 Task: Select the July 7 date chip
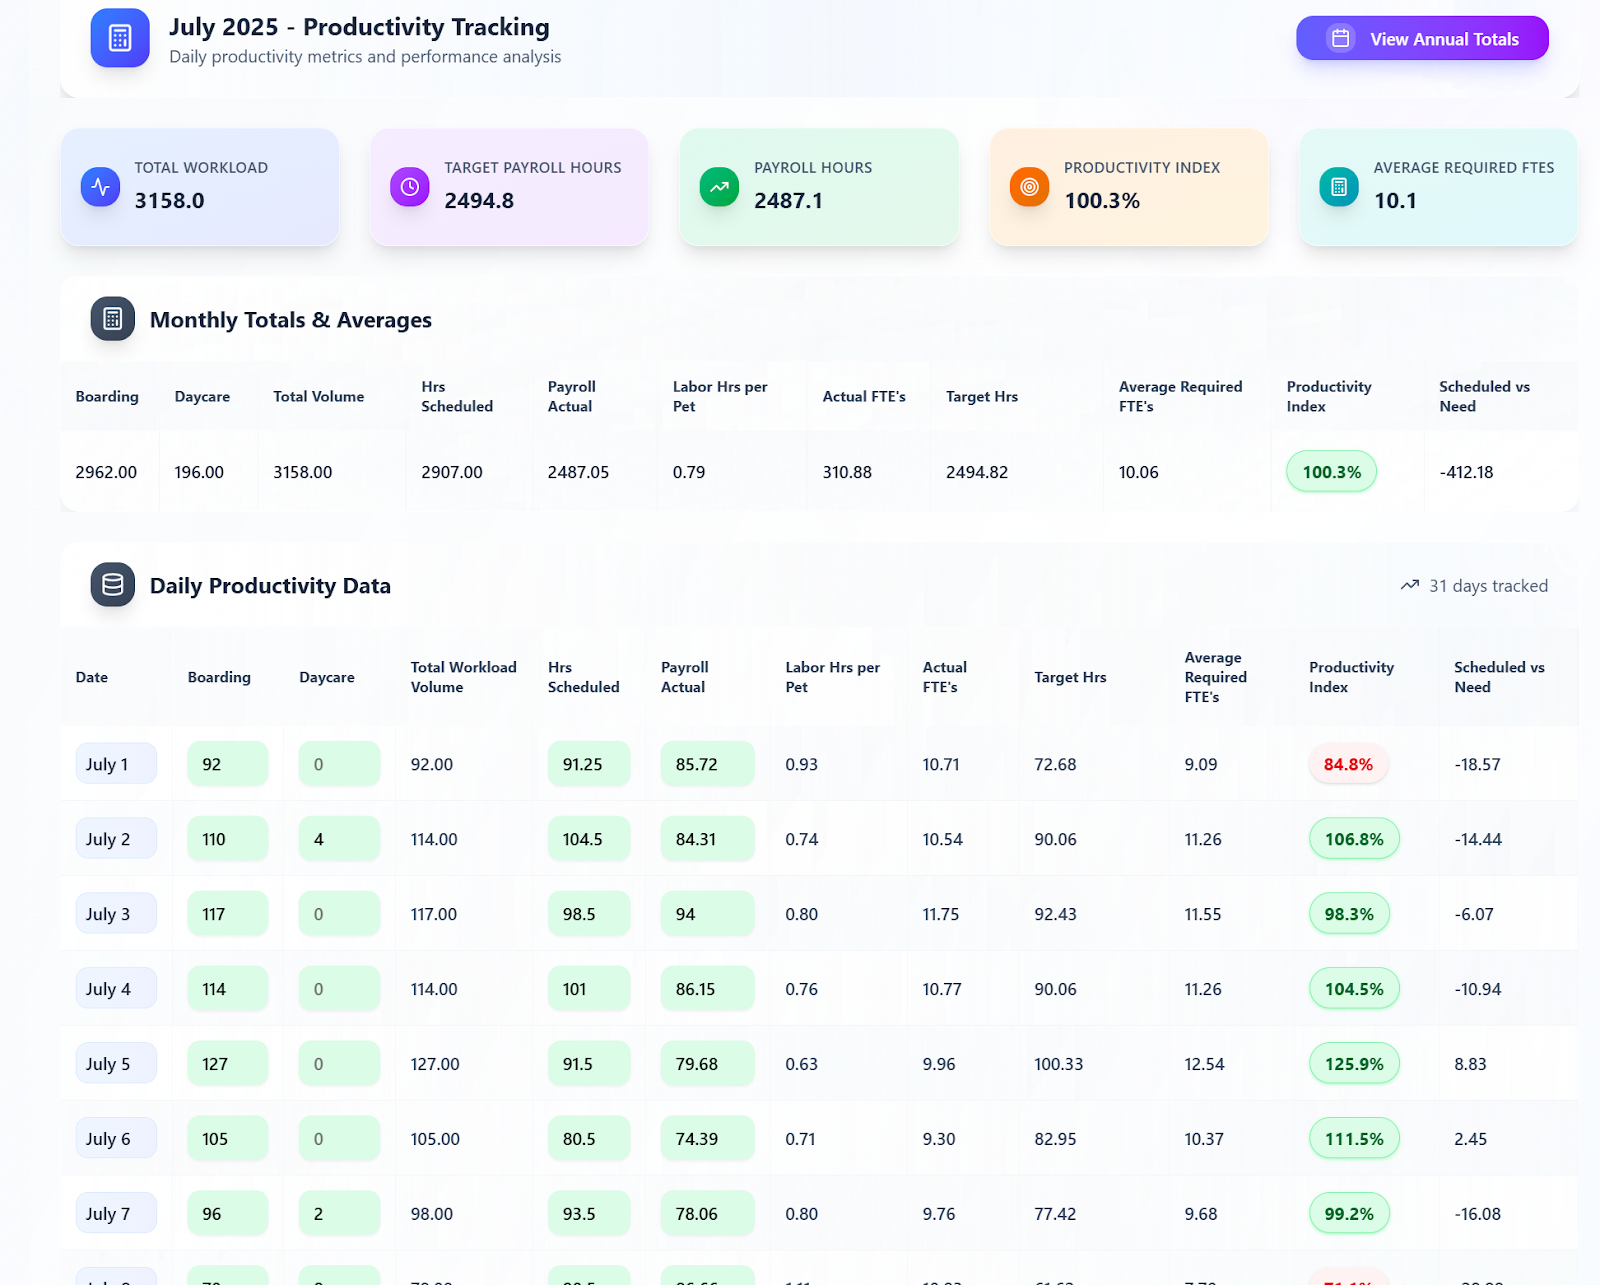[116, 1214]
